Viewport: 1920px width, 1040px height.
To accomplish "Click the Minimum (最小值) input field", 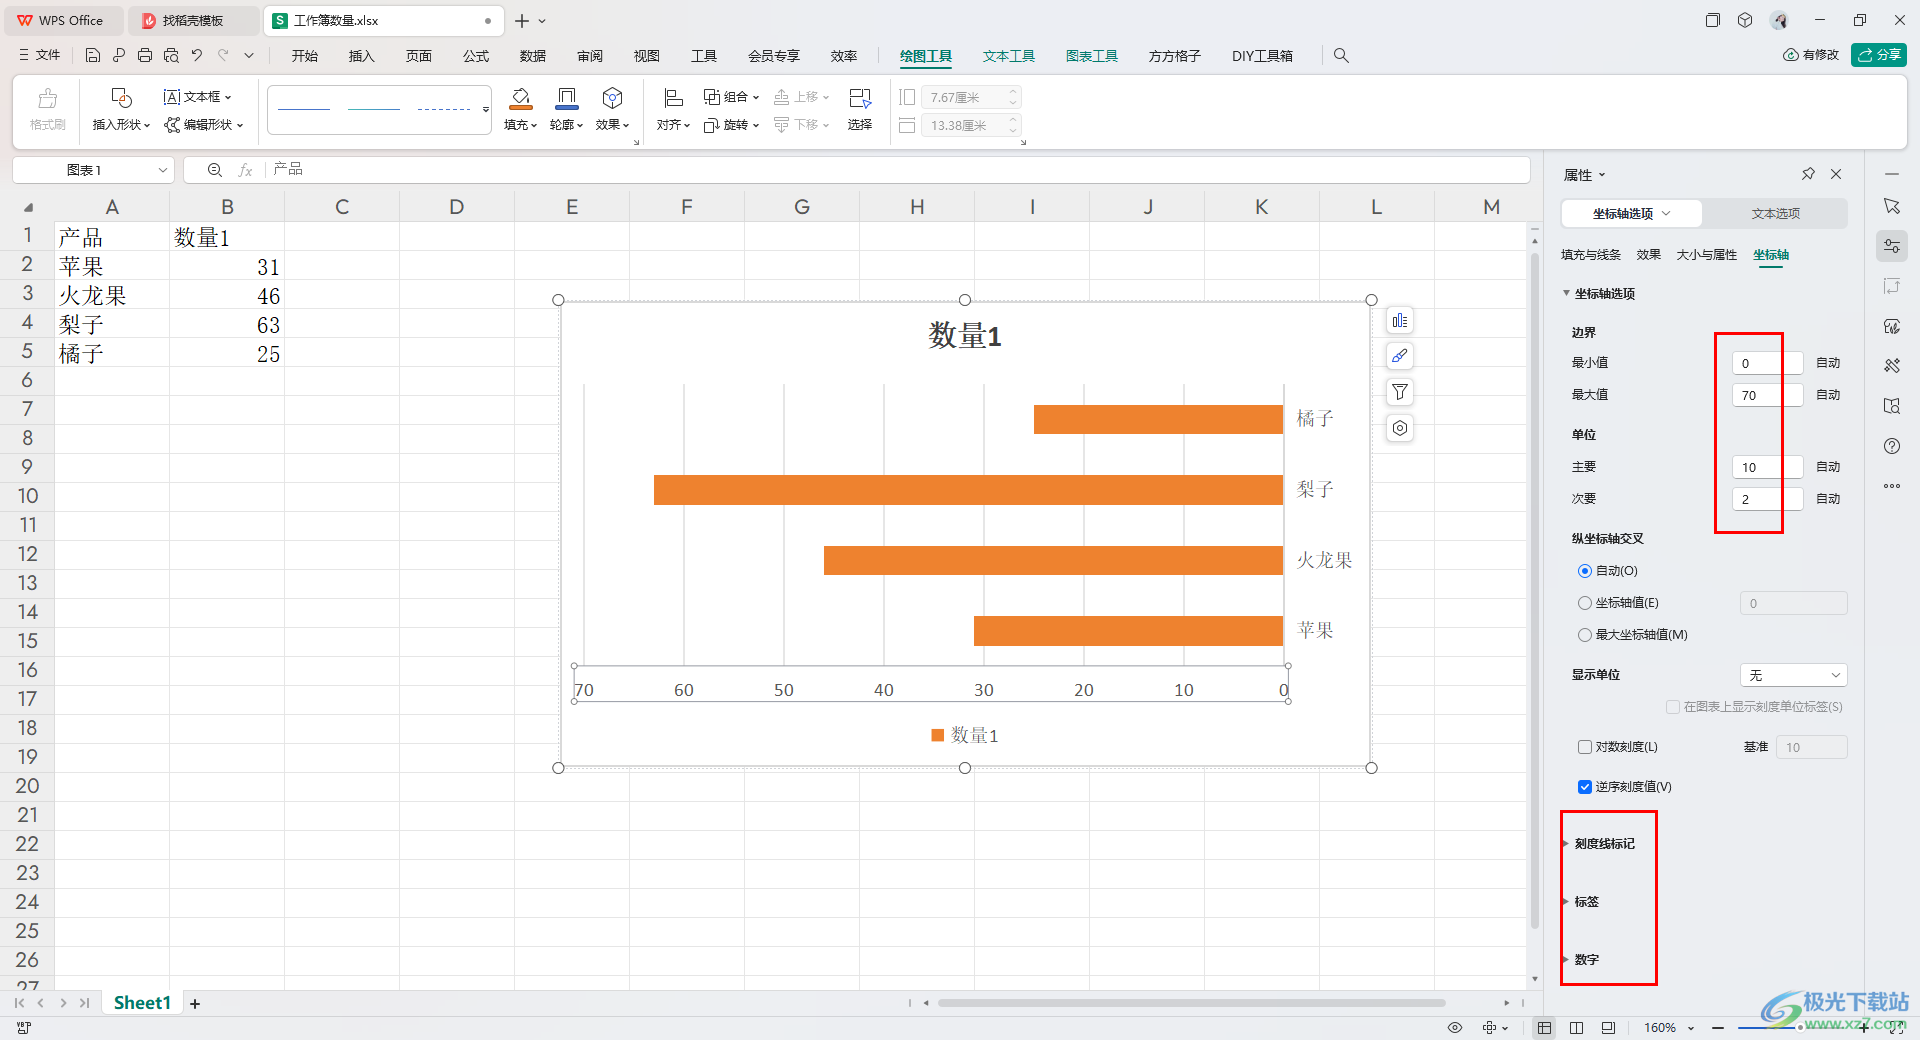I will tap(1767, 363).
